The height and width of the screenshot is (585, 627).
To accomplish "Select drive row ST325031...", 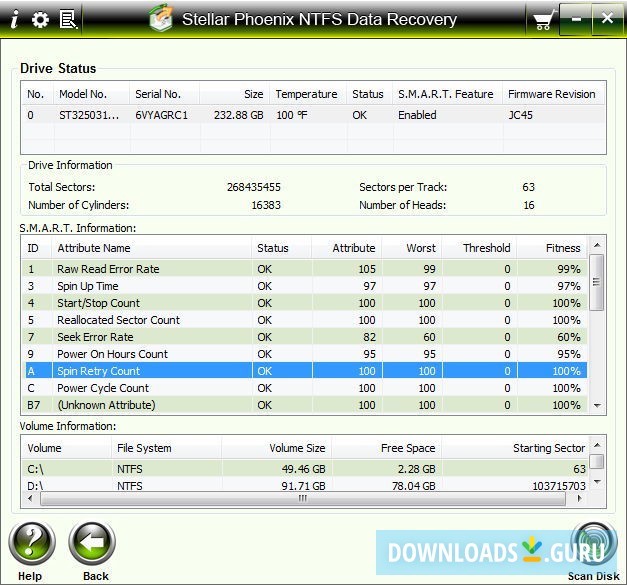I will tap(313, 115).
